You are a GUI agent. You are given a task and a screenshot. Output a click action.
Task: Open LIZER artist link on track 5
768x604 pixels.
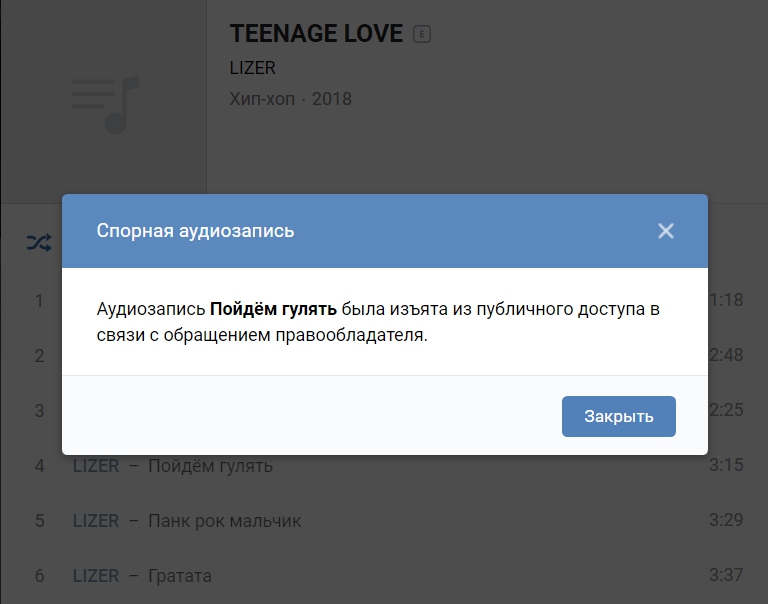click(96, 521)
